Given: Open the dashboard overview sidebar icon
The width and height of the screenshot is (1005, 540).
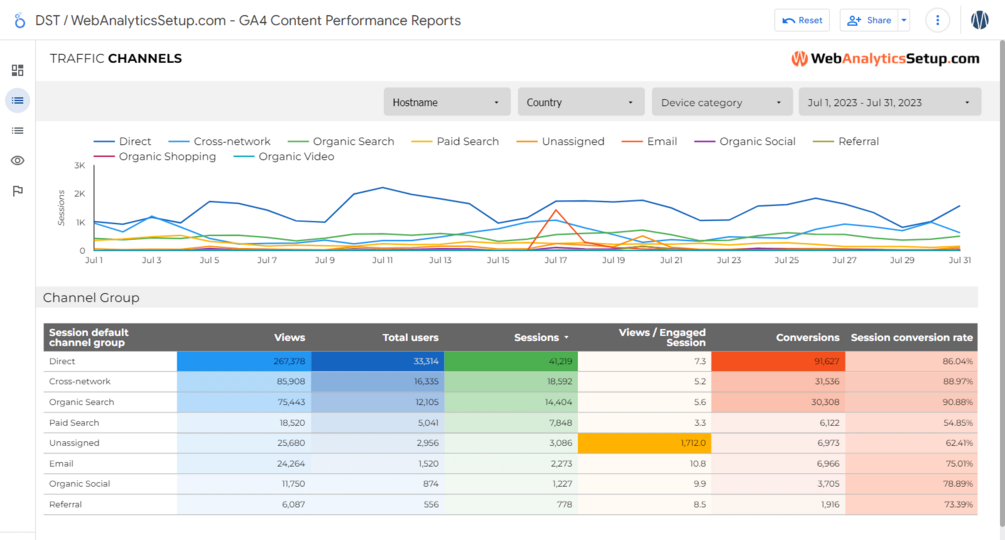Looking at the screenshot, I should coord(17,71).
